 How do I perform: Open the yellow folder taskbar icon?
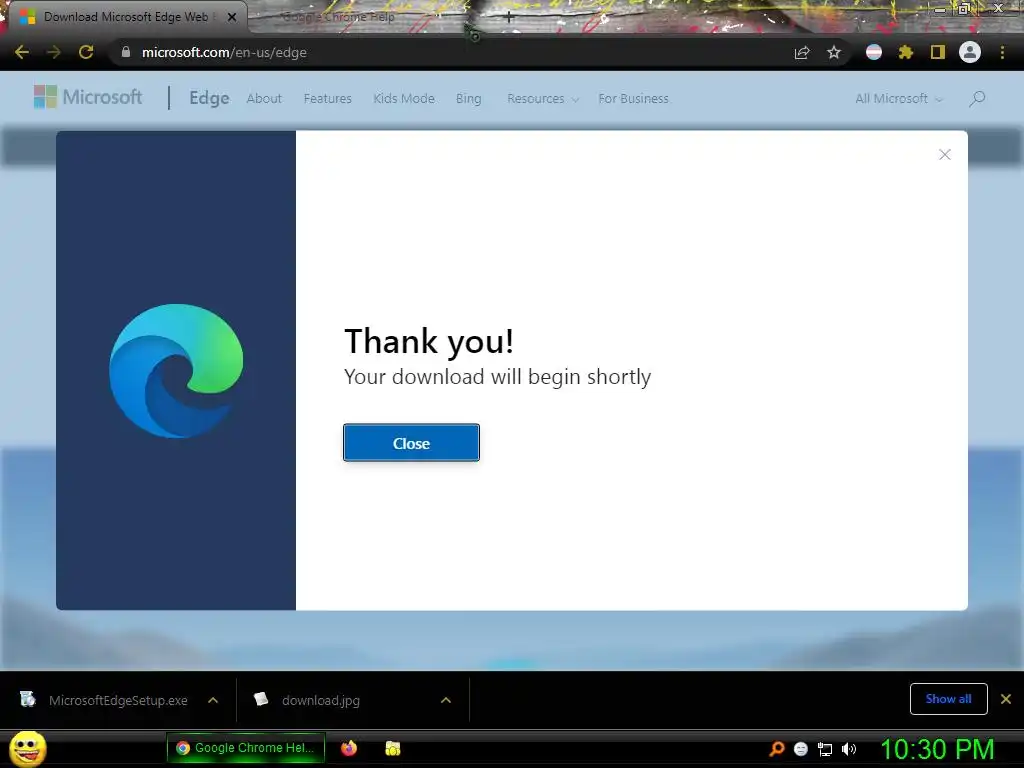[x=392, y=748]
